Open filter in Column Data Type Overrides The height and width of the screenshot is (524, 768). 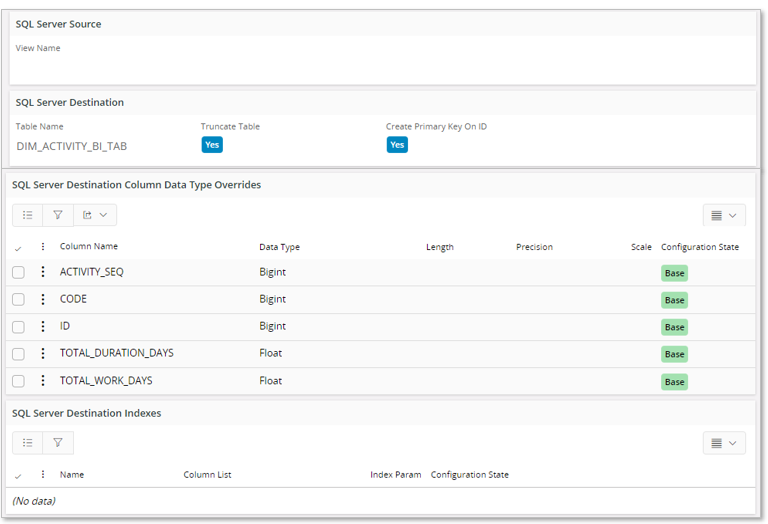[x=58, y=215]
